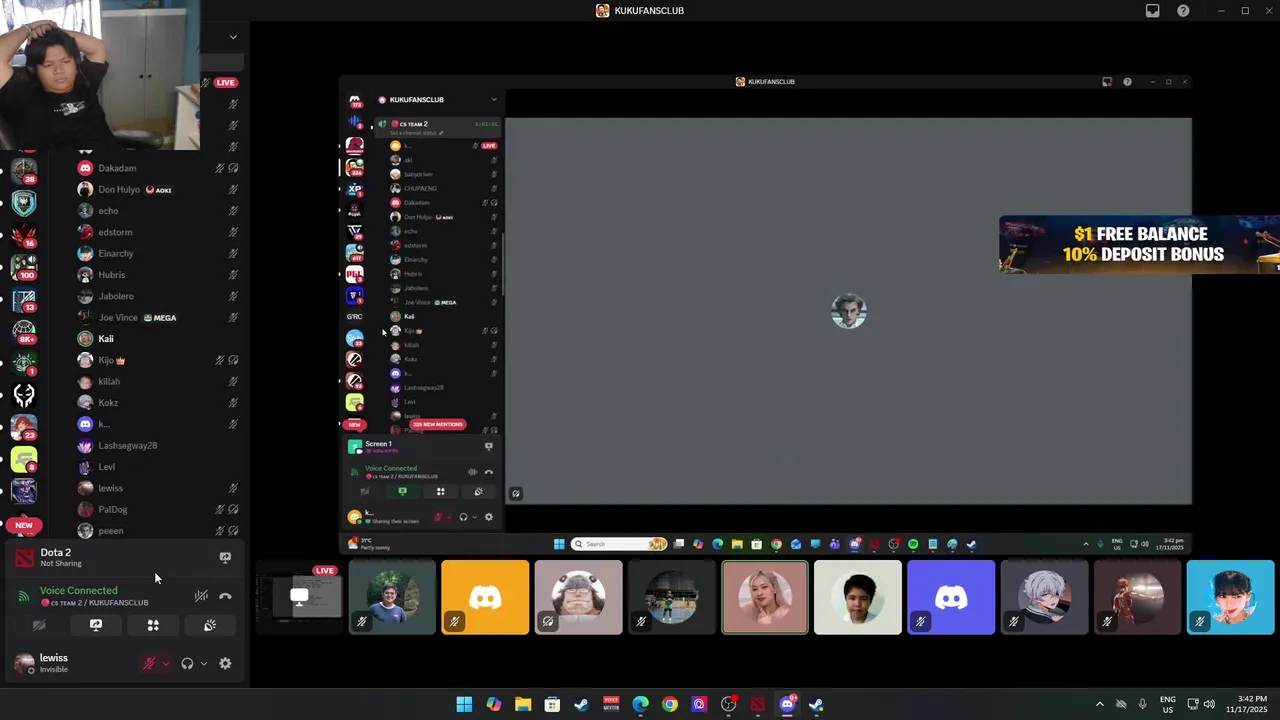Open microphone input options dropdown

click(165, 663)
